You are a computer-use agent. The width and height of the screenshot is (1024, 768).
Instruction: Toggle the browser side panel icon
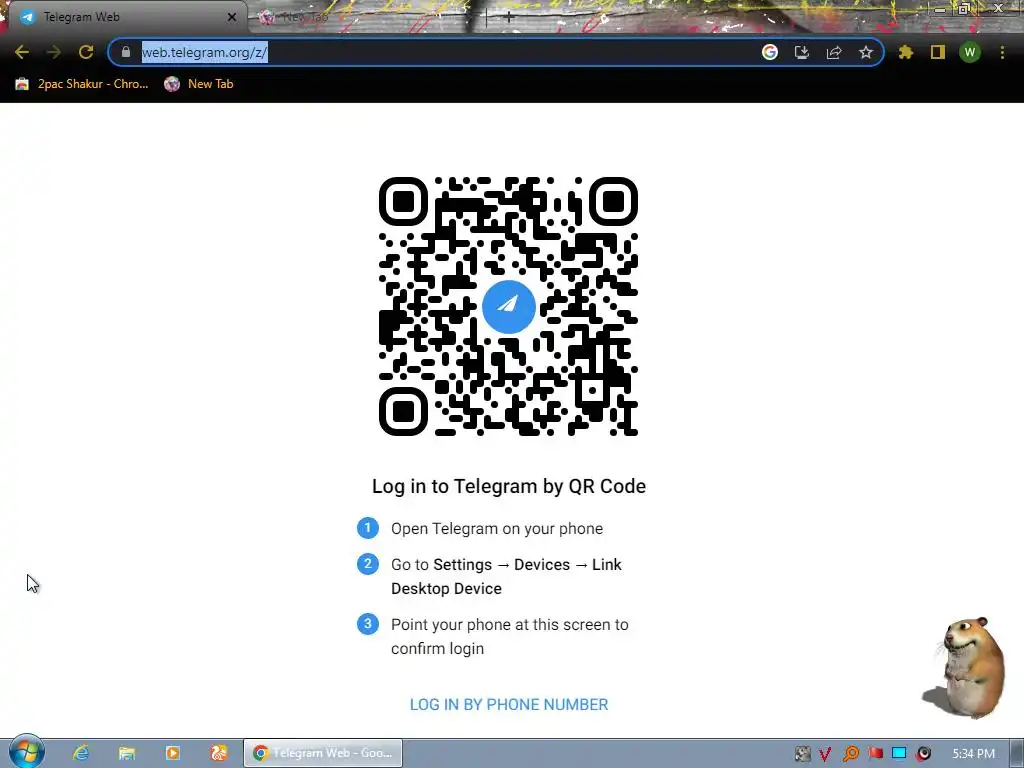[x=938, y=52]
